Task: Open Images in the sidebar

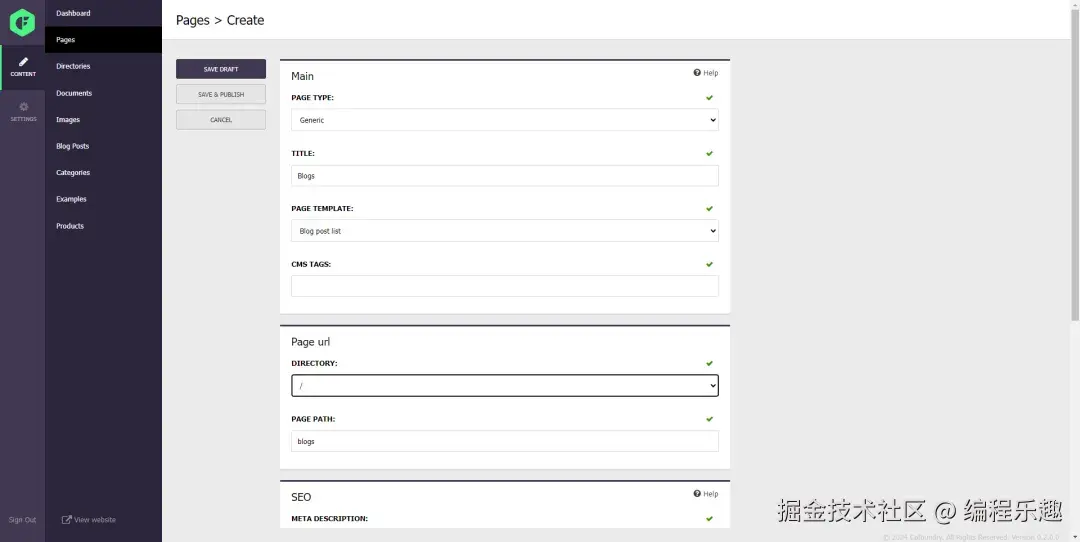Action: 103,120
